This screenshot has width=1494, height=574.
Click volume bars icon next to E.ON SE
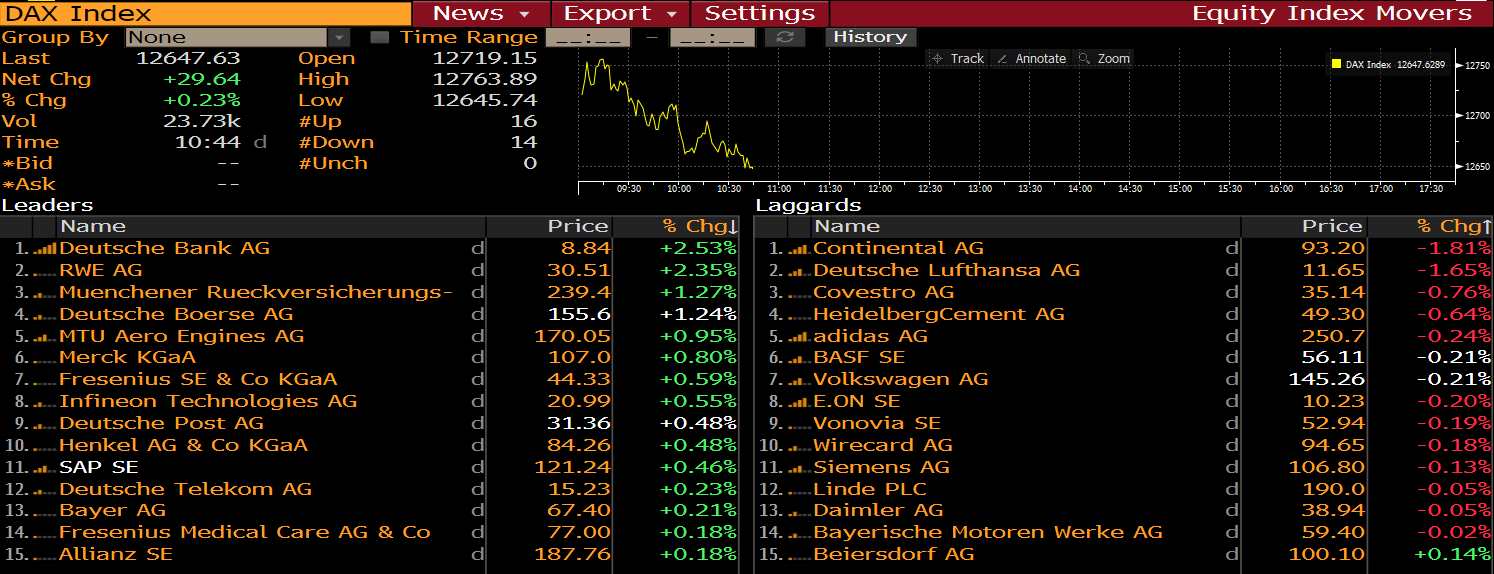799,401
